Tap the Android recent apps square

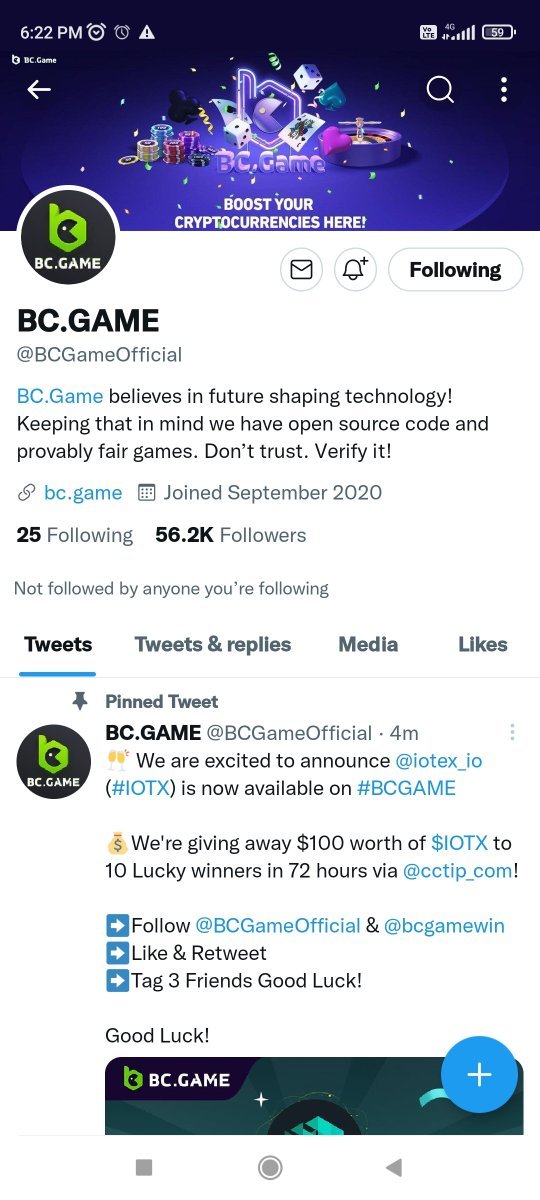(x=144, y=1167)
